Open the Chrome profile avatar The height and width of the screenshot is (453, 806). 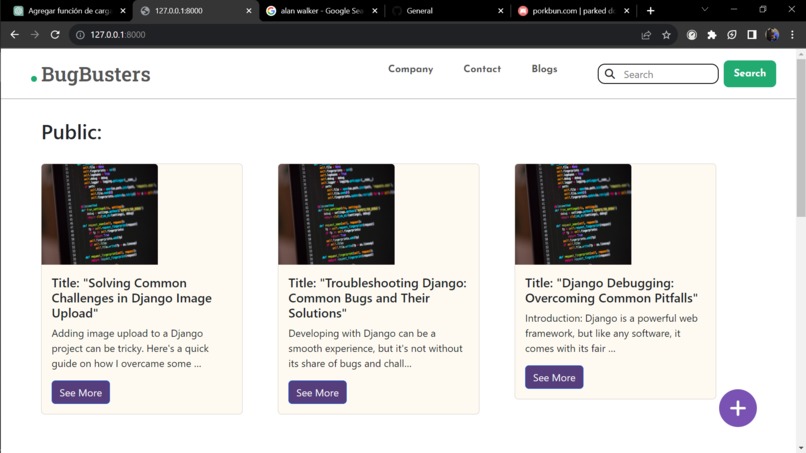[x=772, y=34]
